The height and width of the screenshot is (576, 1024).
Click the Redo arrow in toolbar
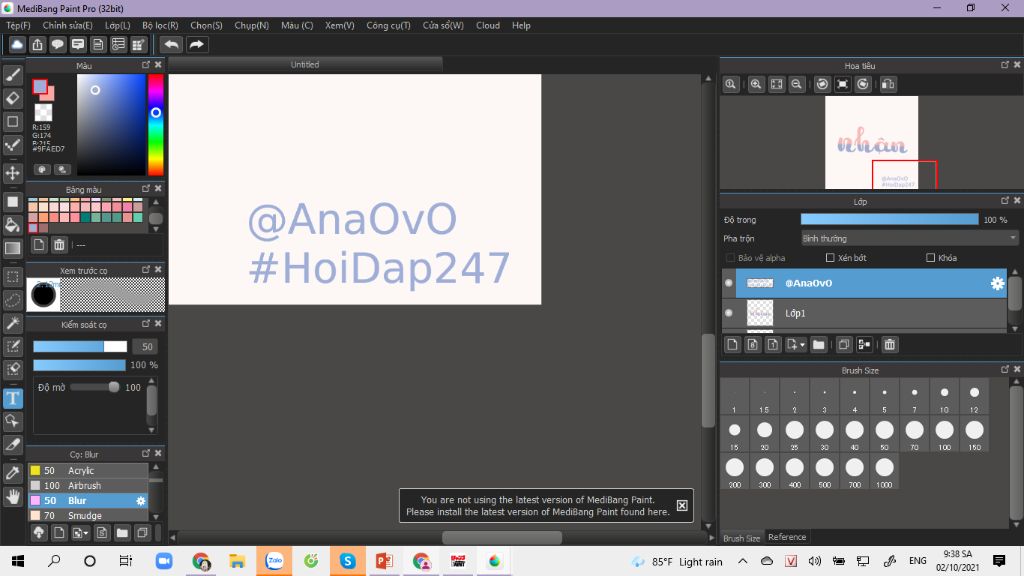196,44
